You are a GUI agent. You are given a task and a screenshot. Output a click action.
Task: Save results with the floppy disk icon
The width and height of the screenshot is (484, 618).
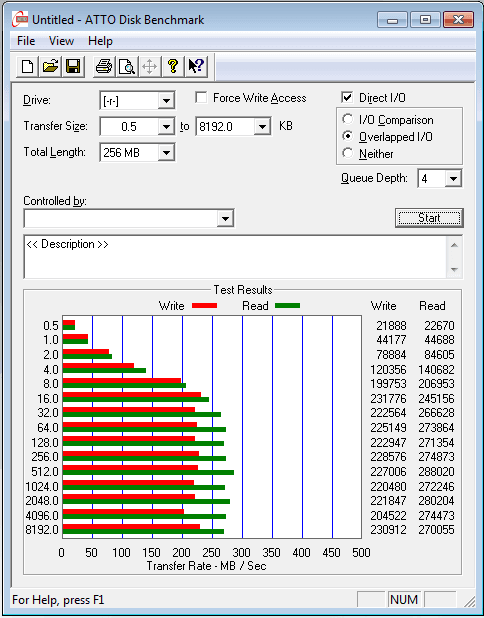73,66
